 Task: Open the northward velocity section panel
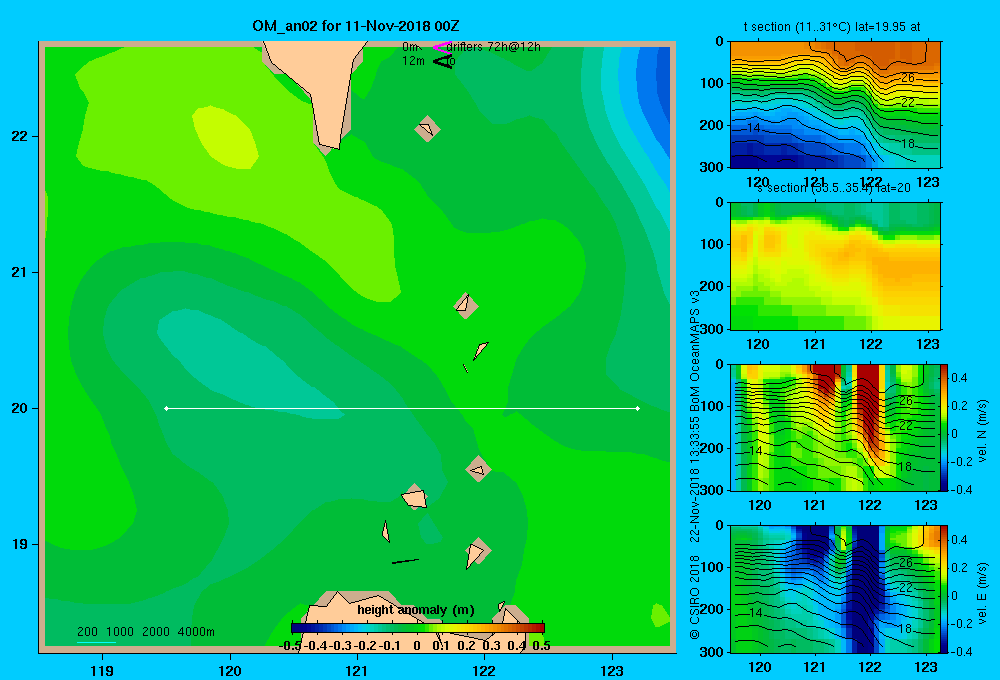(835, 427)
